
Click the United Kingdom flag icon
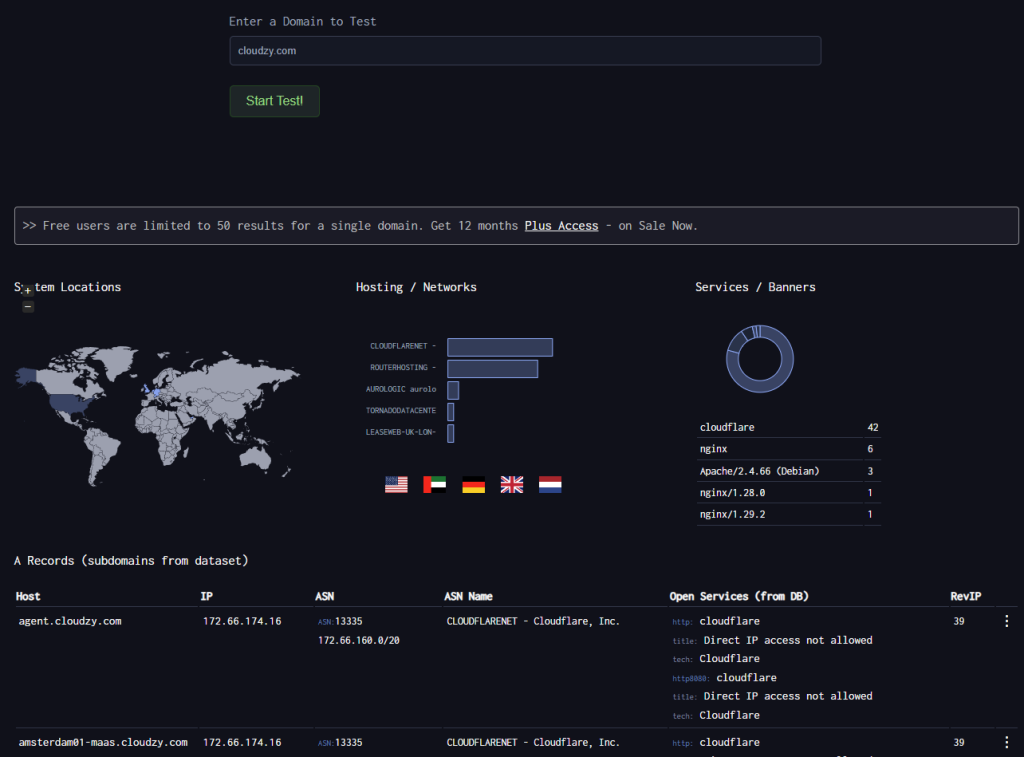(x=512, y=485)
